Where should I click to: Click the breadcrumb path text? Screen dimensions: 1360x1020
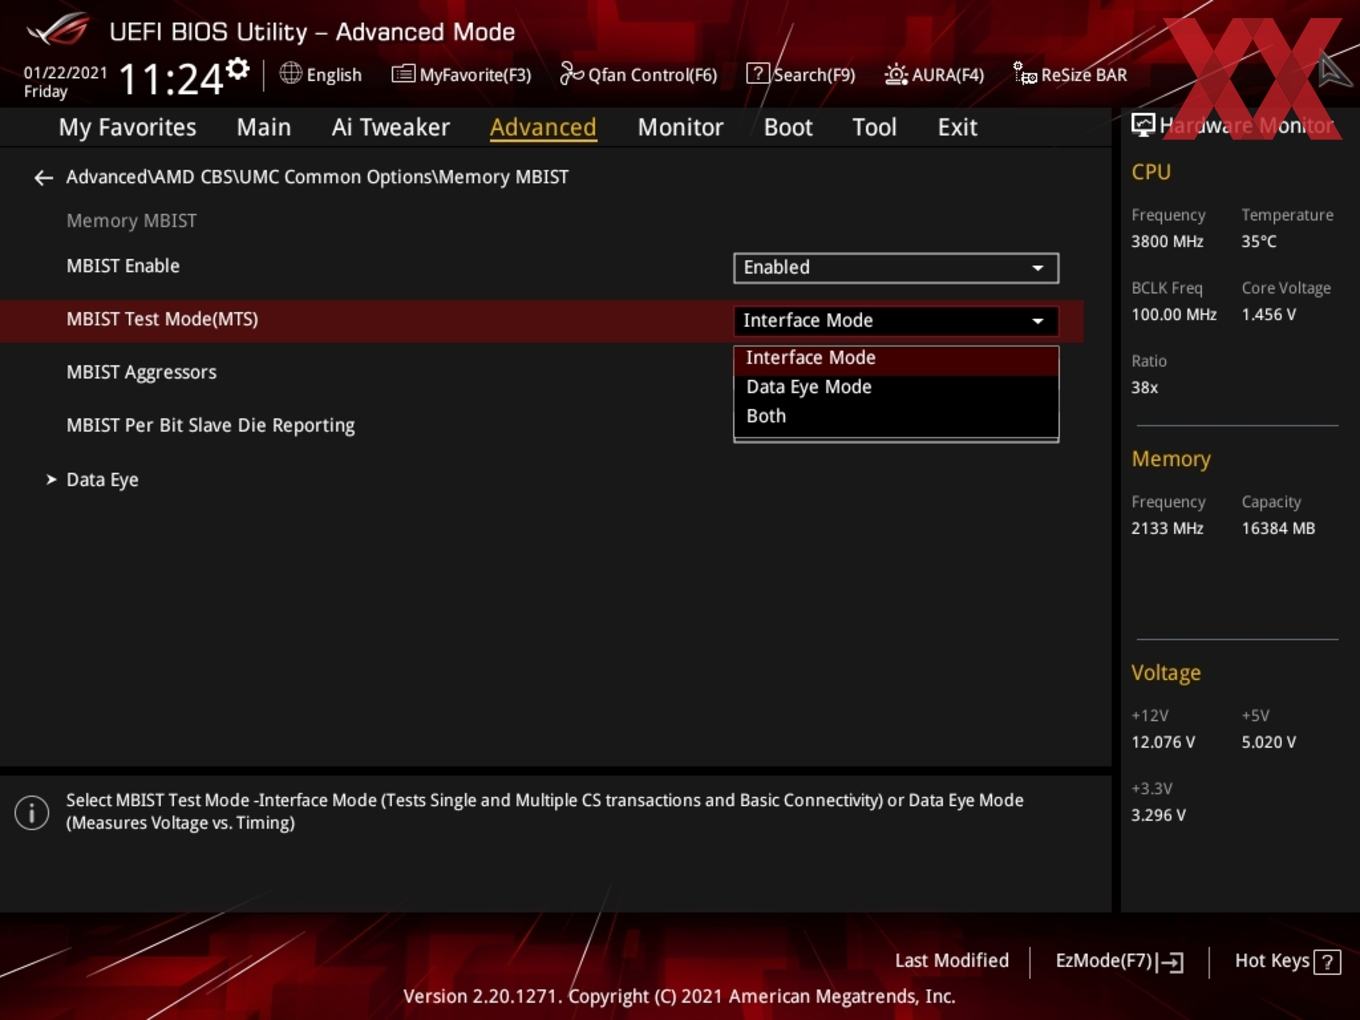pos(317,177)
